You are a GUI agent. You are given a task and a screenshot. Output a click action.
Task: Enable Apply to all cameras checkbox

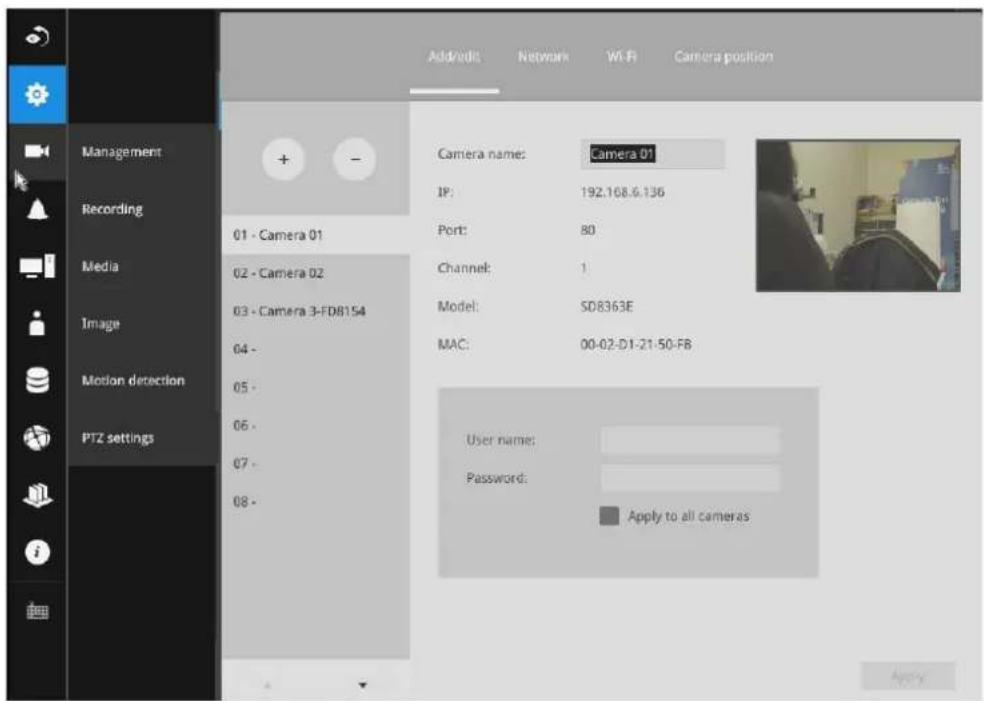tap(609, 516)
